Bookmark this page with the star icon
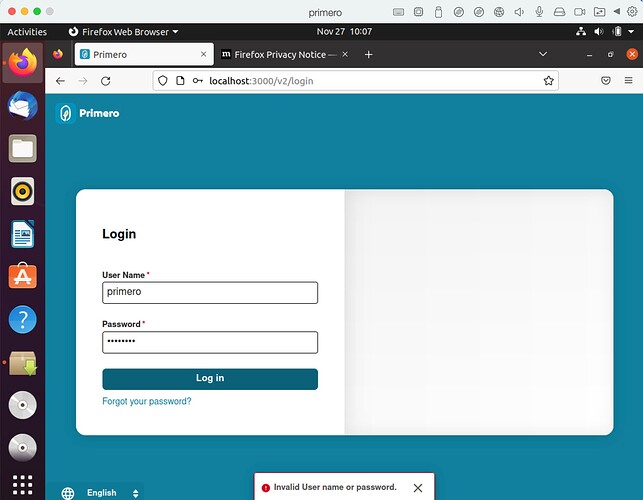This screenshot has height=500, width=643. [548, 81]
